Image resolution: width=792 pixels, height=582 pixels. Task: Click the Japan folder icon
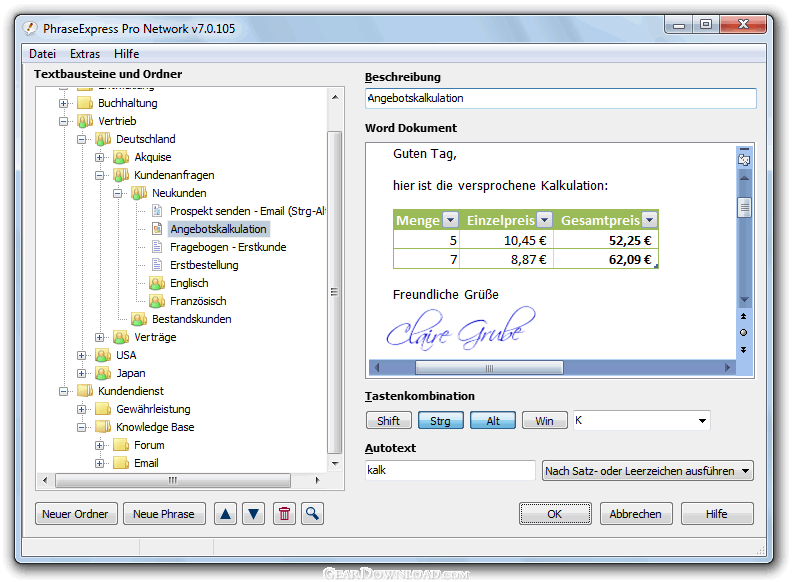coord(103,373)
